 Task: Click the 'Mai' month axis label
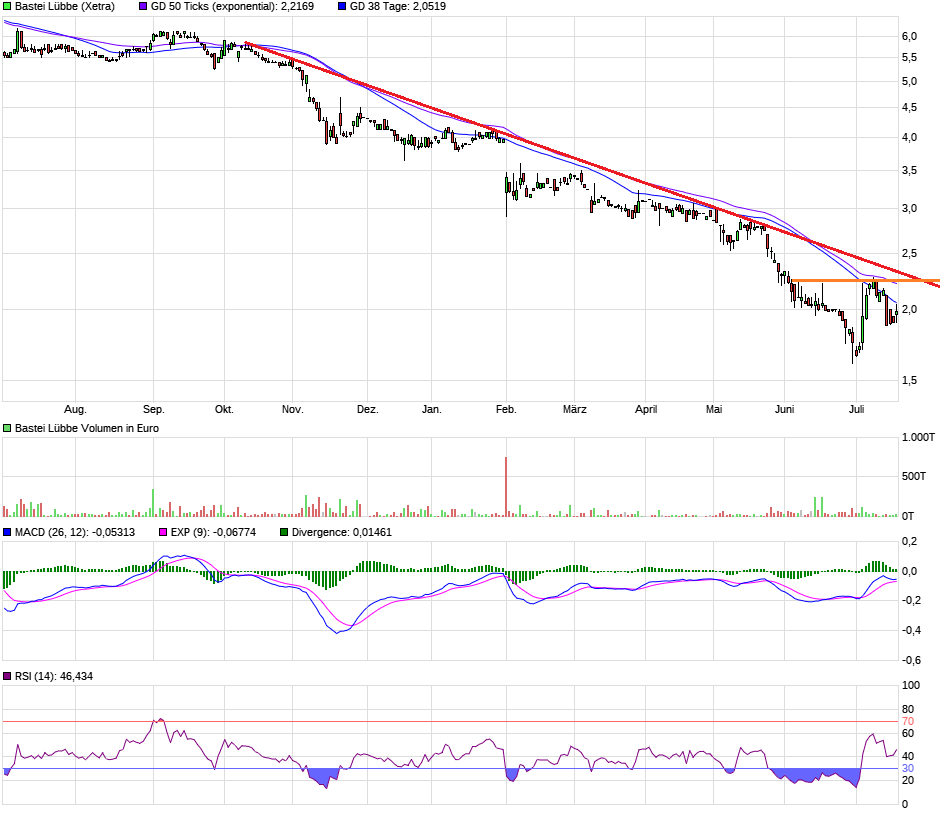click(714, 409)
